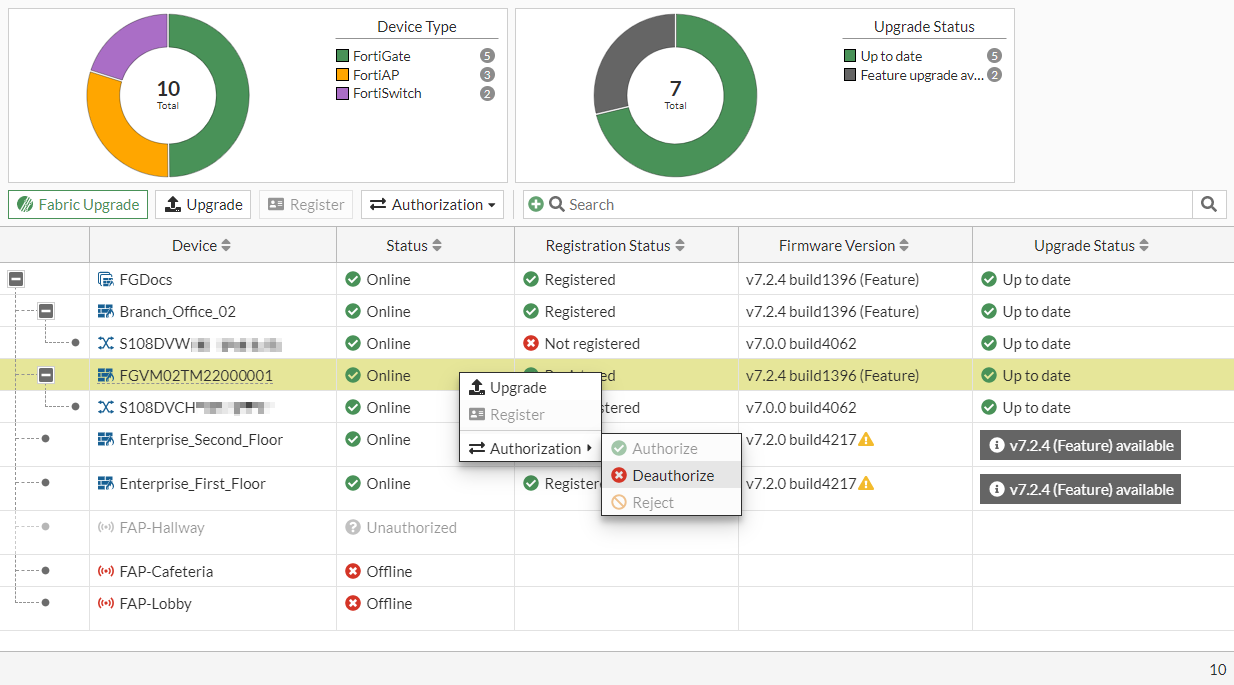Collapse the Branch_Office_02 tree node
This screenshot has height=685, width=1234.
click(46, 311)
